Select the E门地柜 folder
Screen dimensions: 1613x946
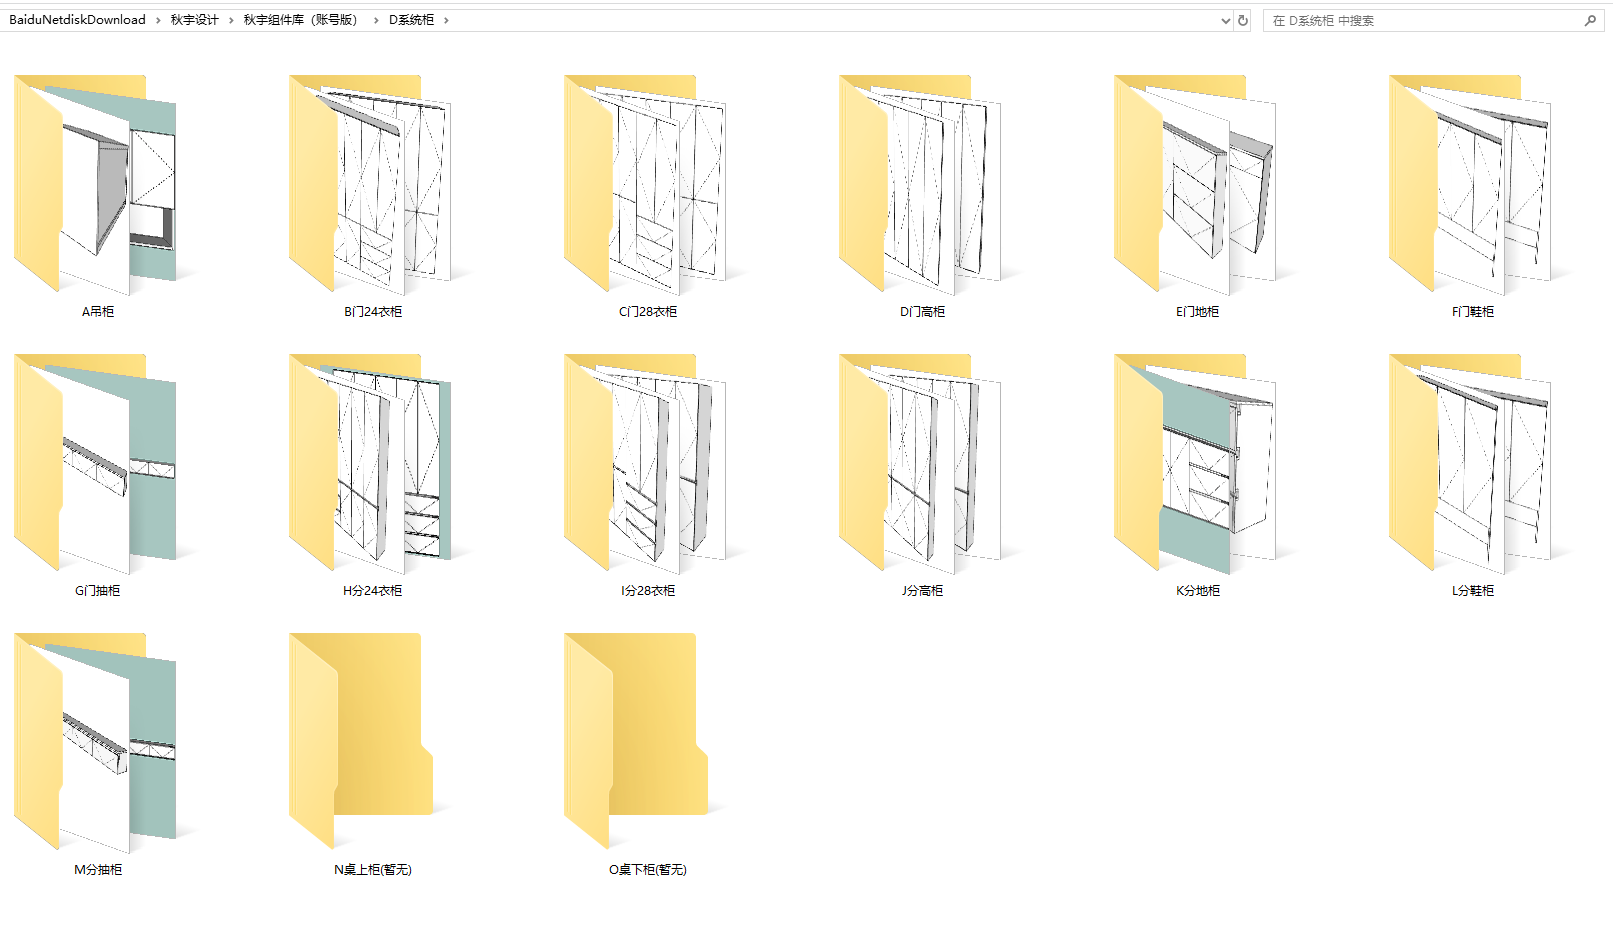[x=1196, y=185]
